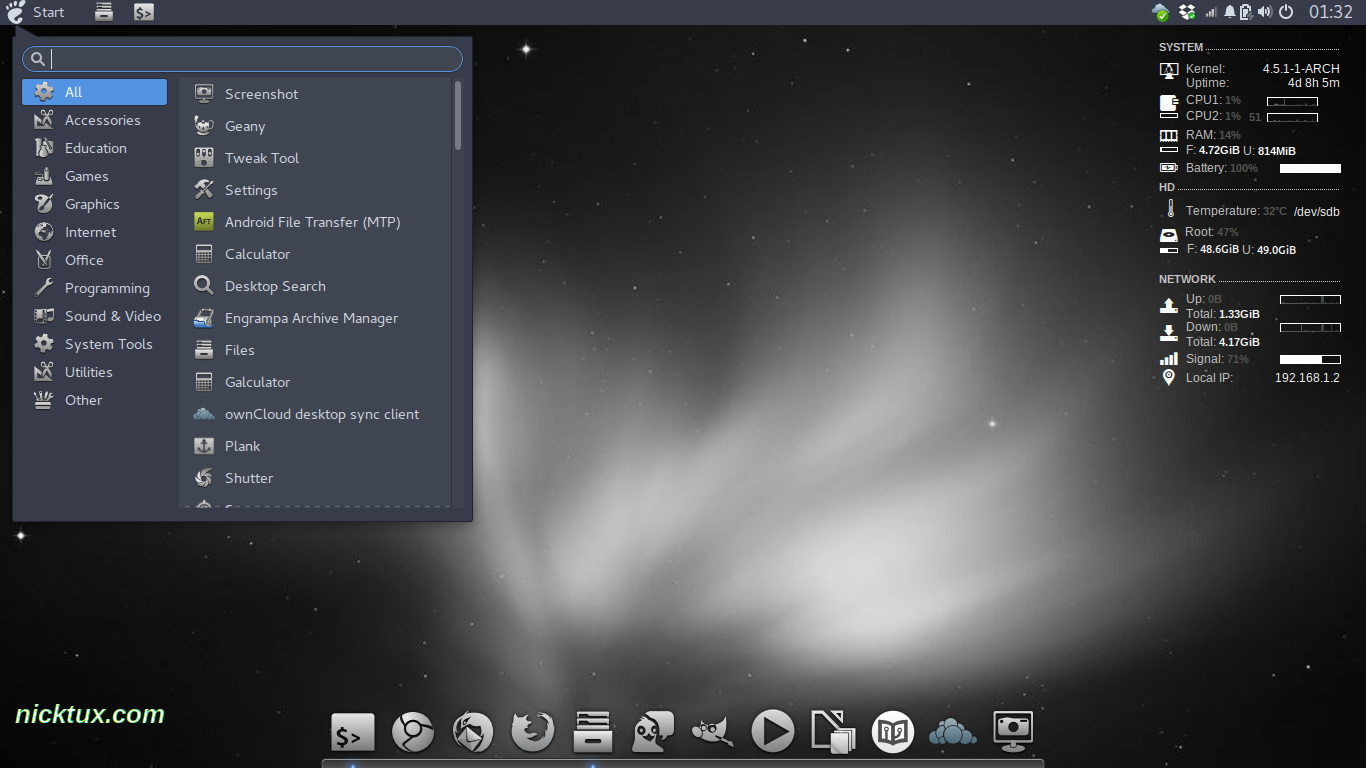Launch Tweak Tool from the app list
The image size is (1366, 768).
261,158
